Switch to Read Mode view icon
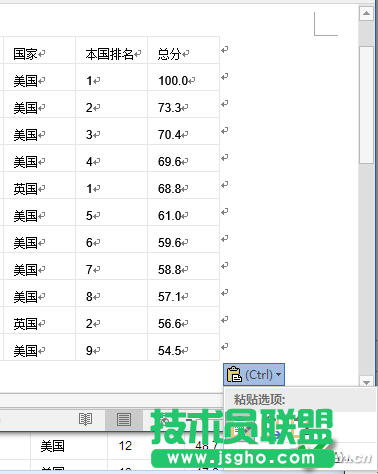Screen dimensions: 378x474 (x=85, y=419)
